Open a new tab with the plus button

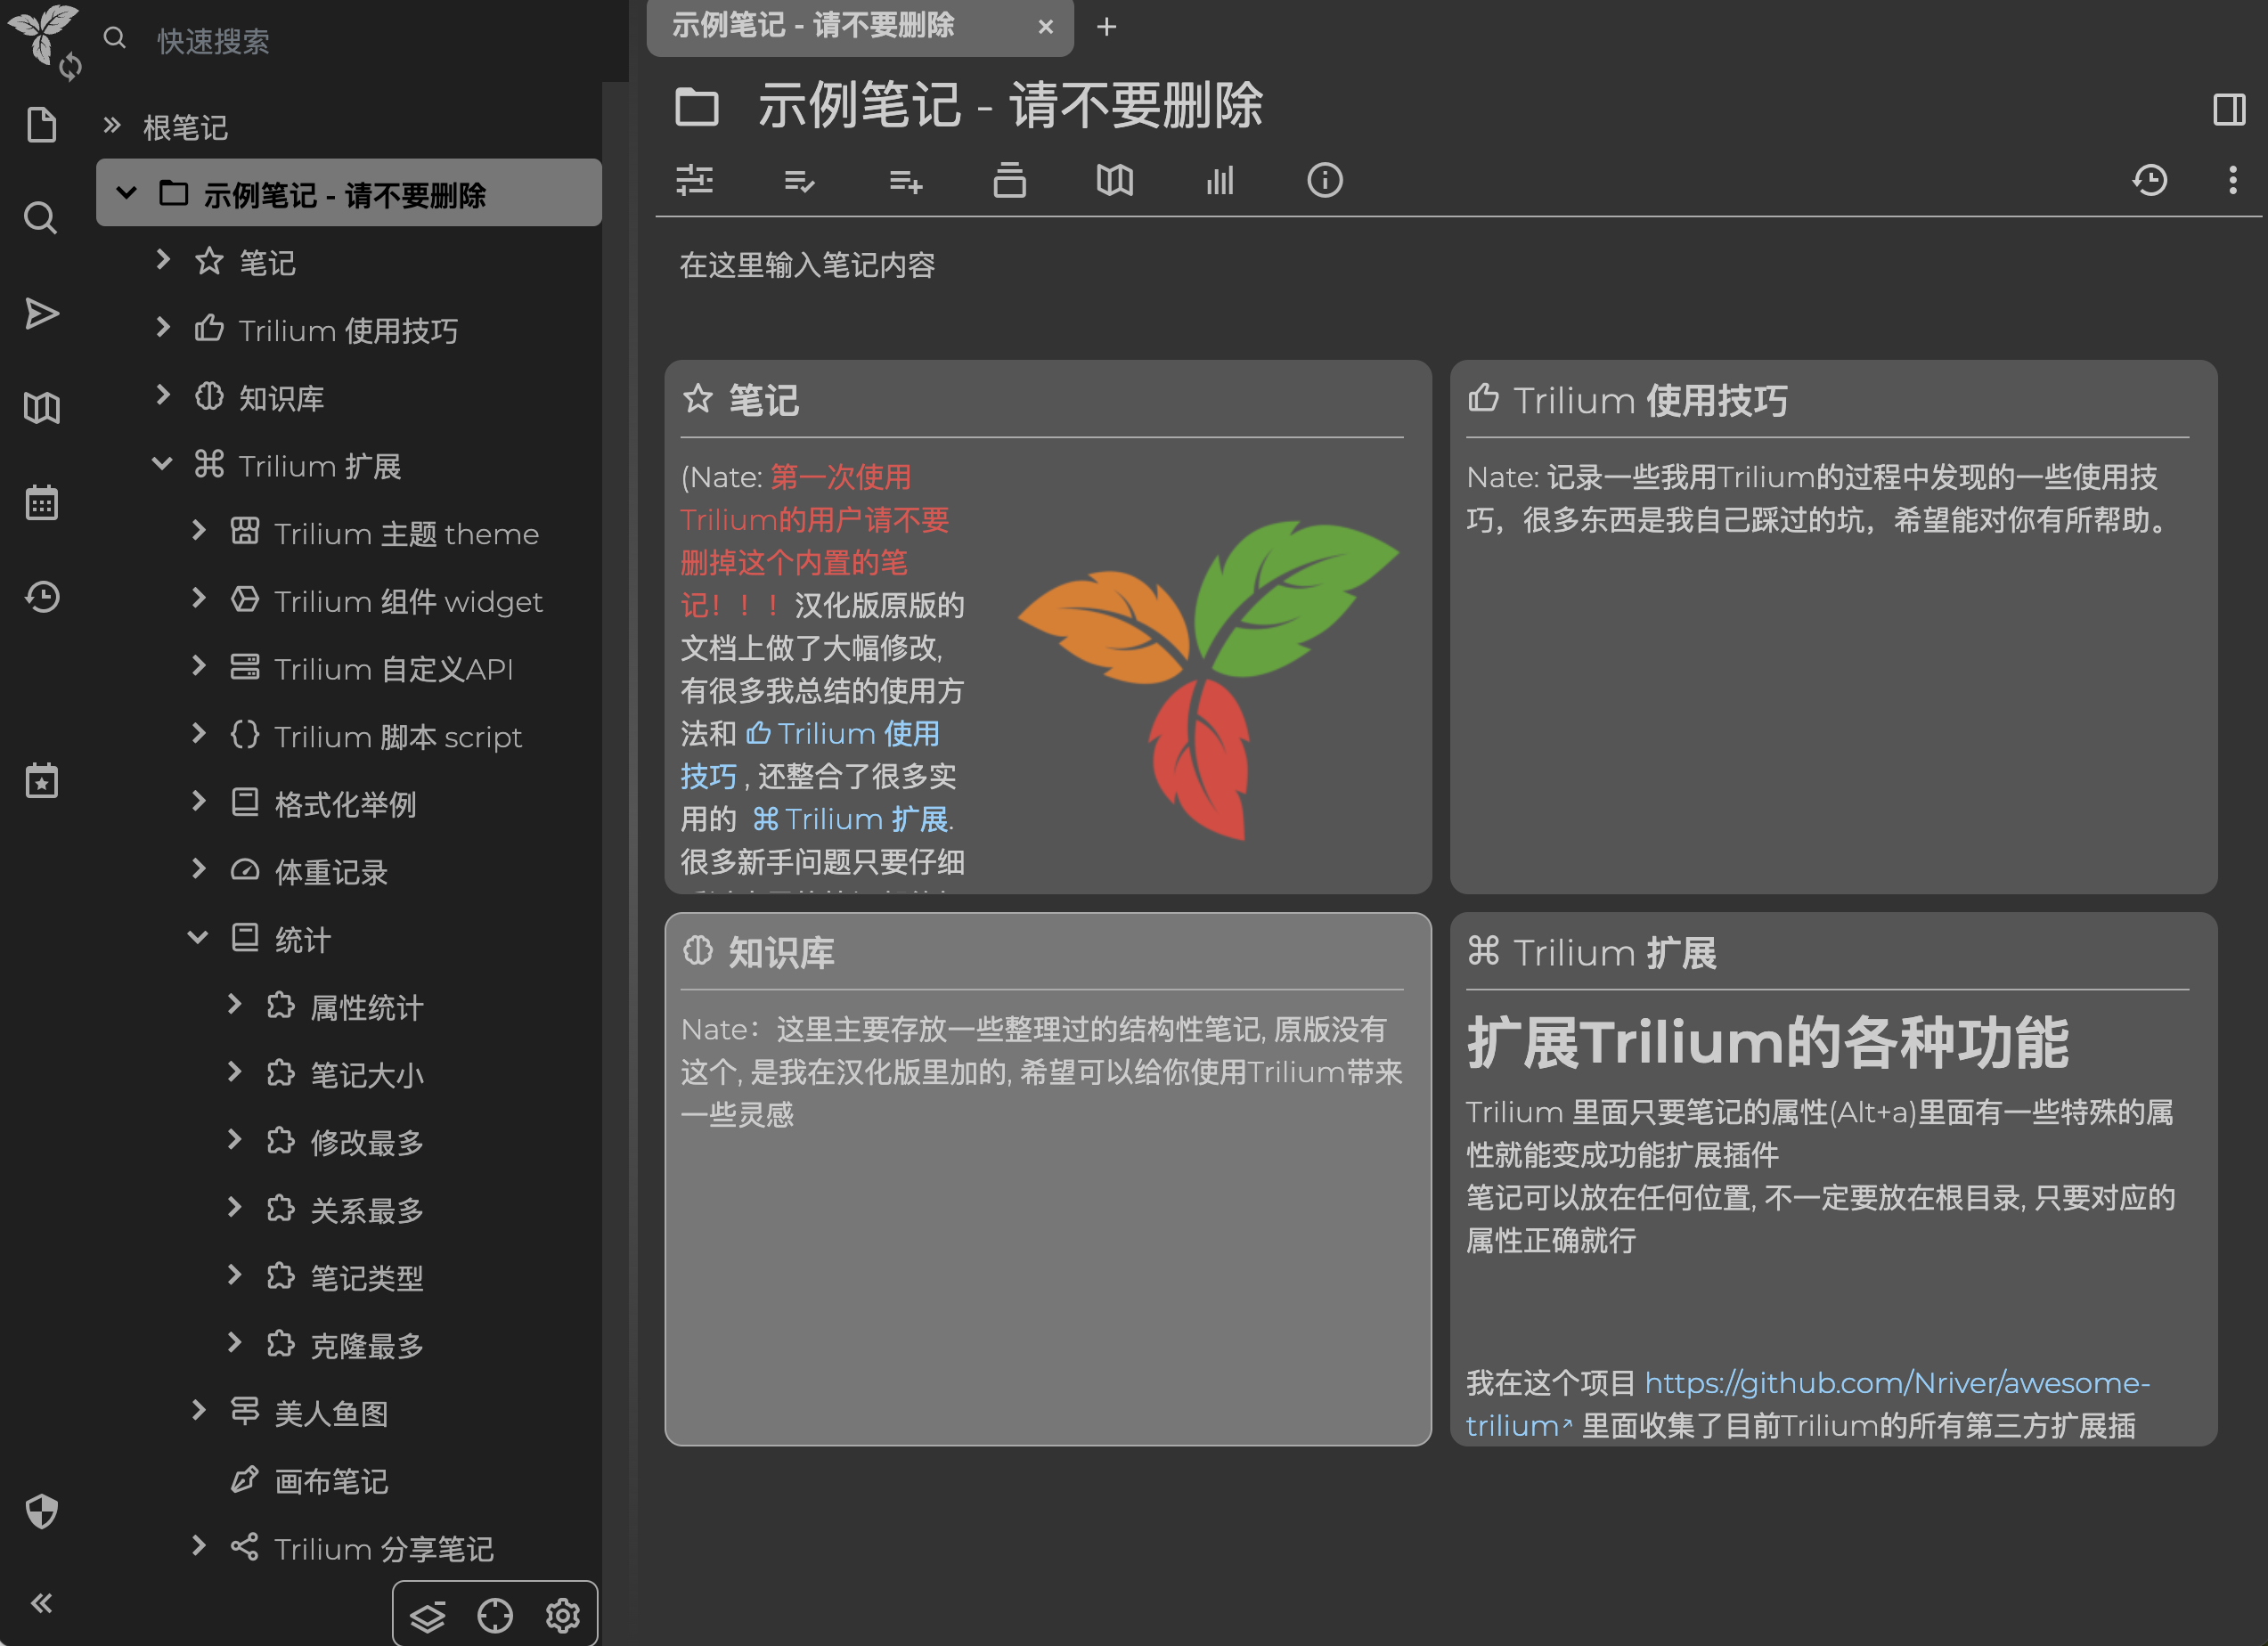point(1106,27)
